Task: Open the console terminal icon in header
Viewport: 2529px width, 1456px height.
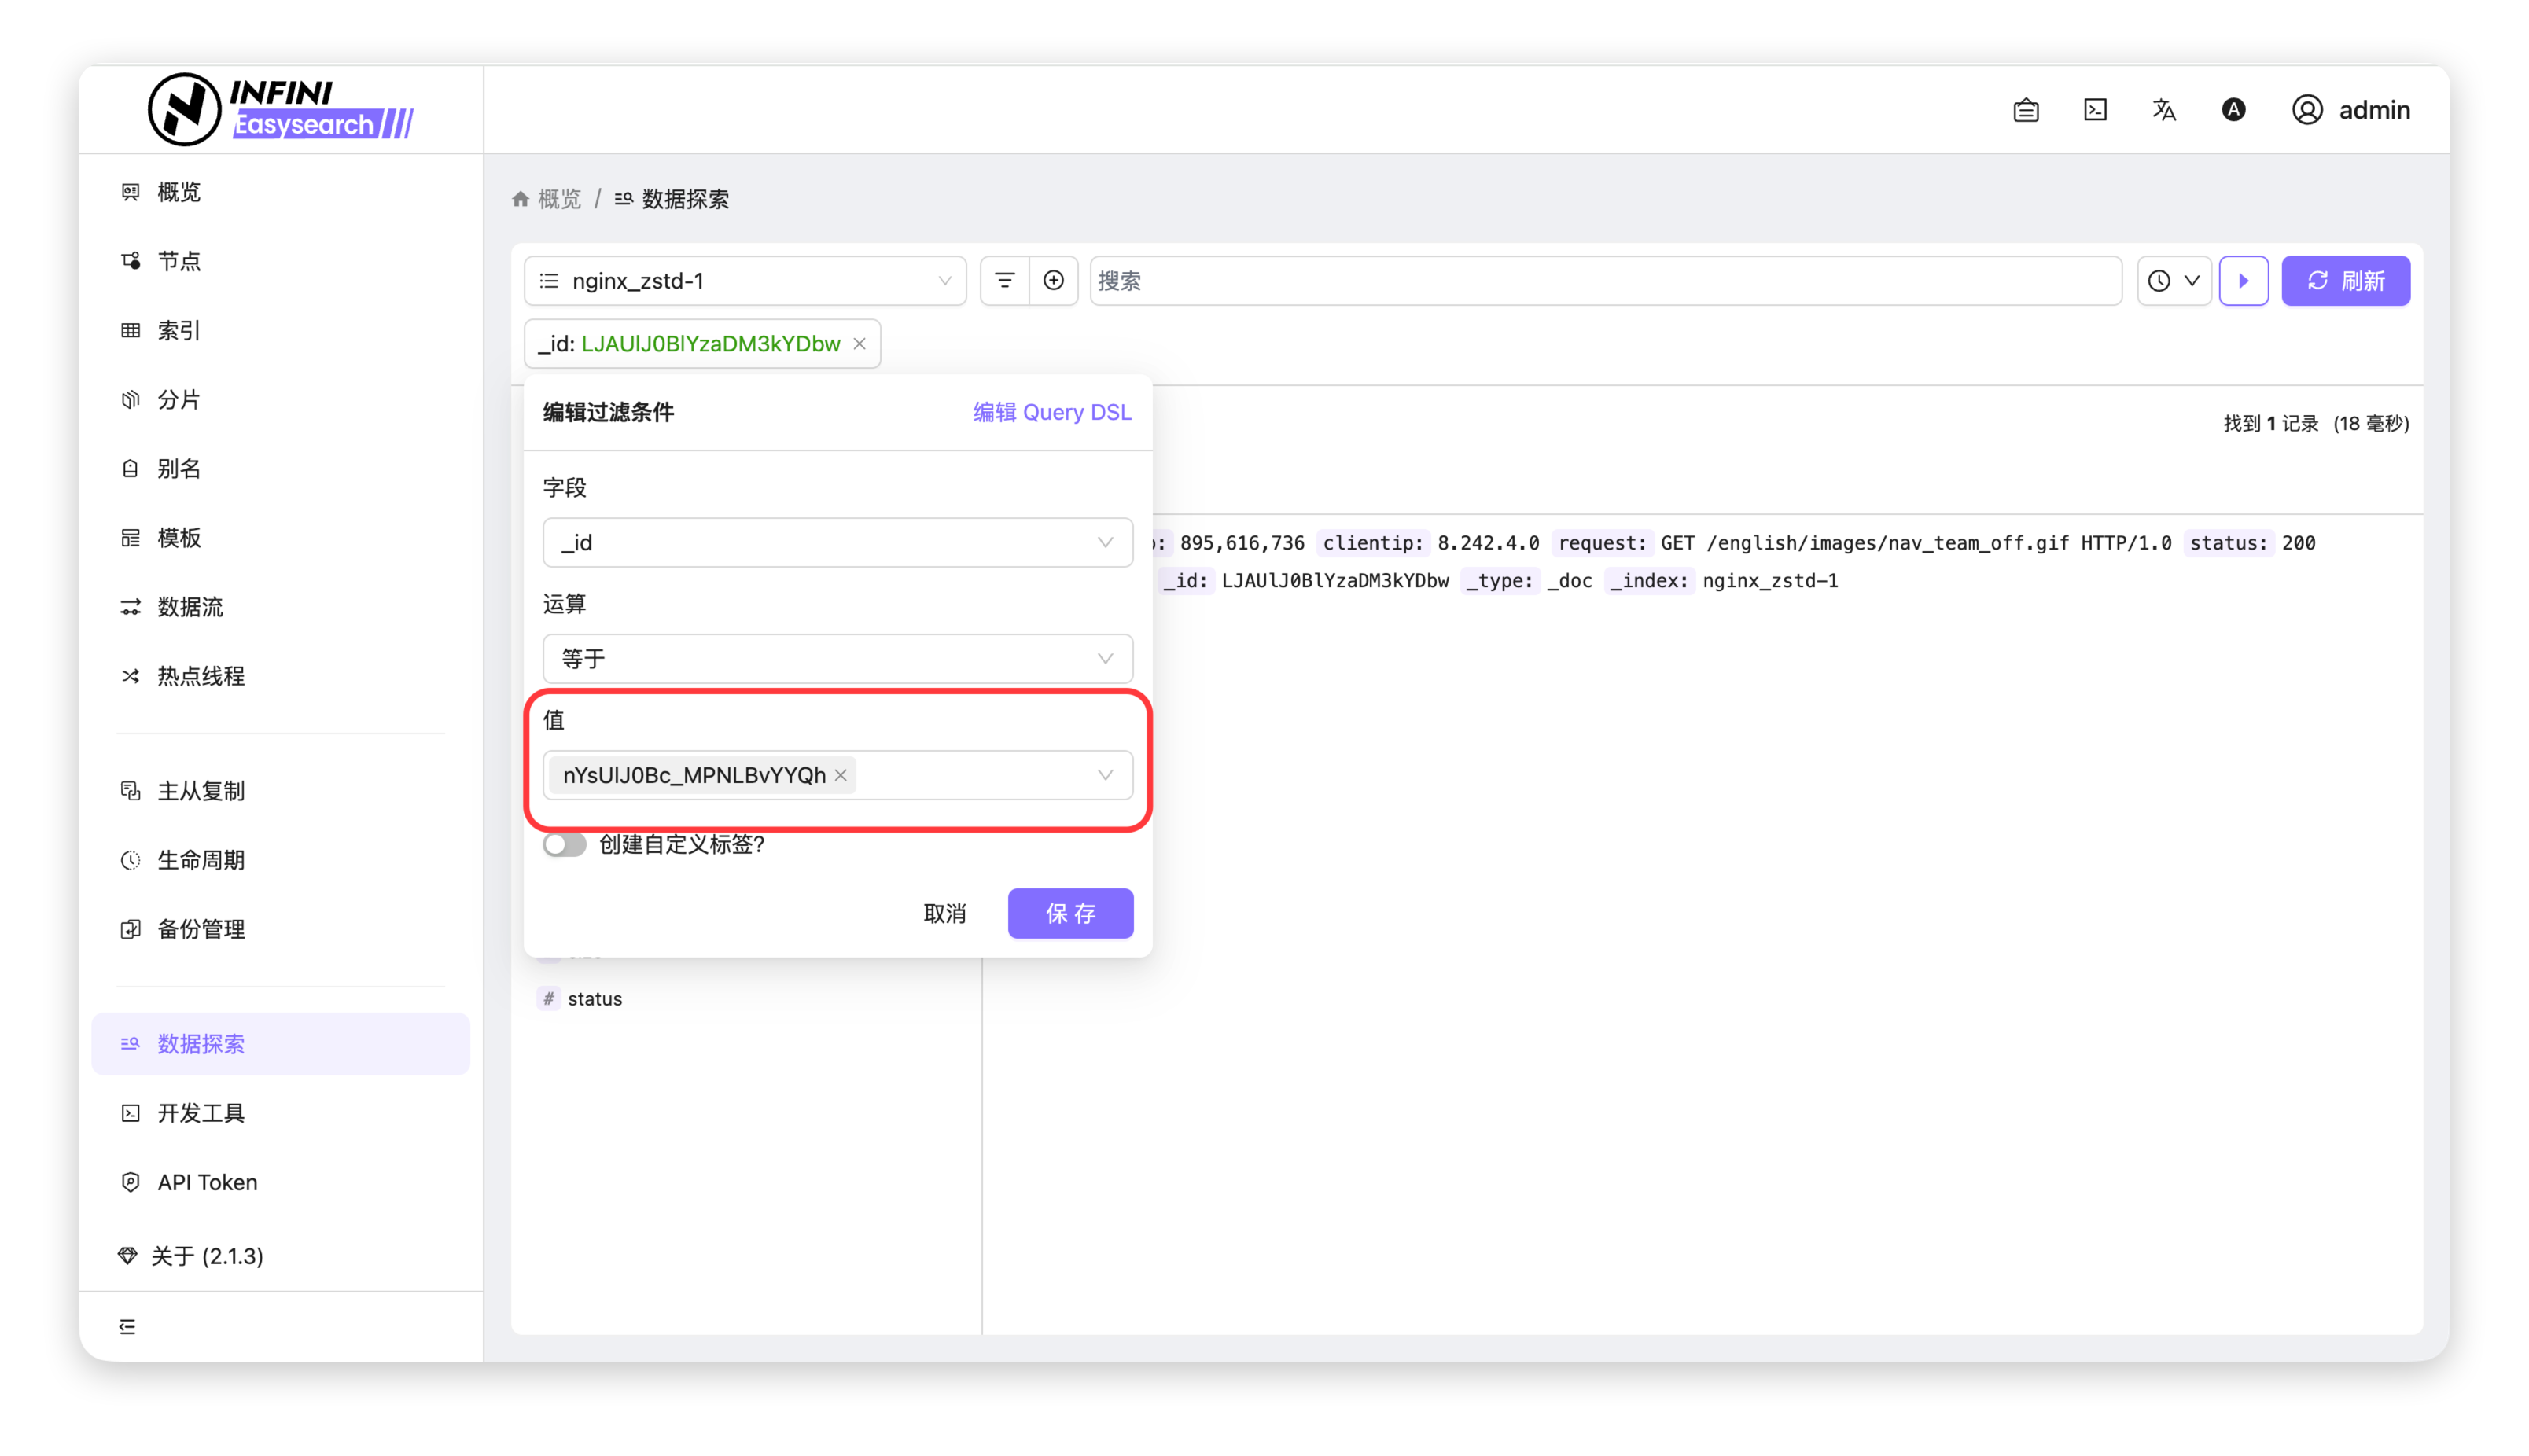Action: tap(2095, 110)
